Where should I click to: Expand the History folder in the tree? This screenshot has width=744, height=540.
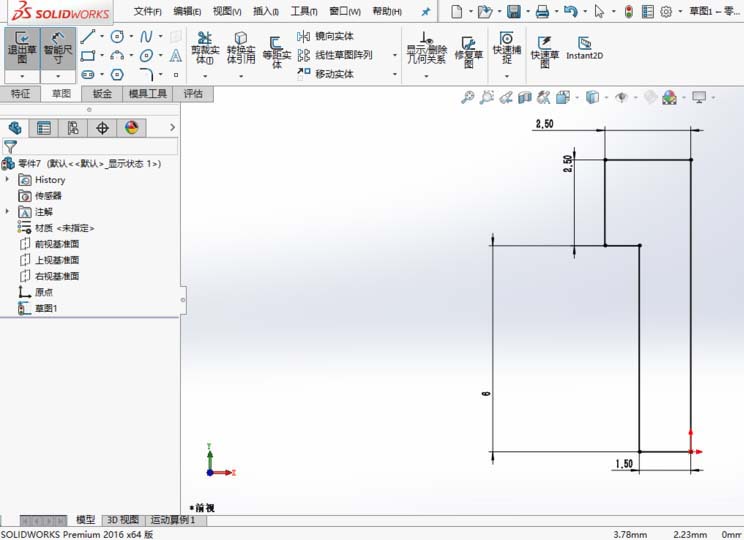(x=8, y=180)
